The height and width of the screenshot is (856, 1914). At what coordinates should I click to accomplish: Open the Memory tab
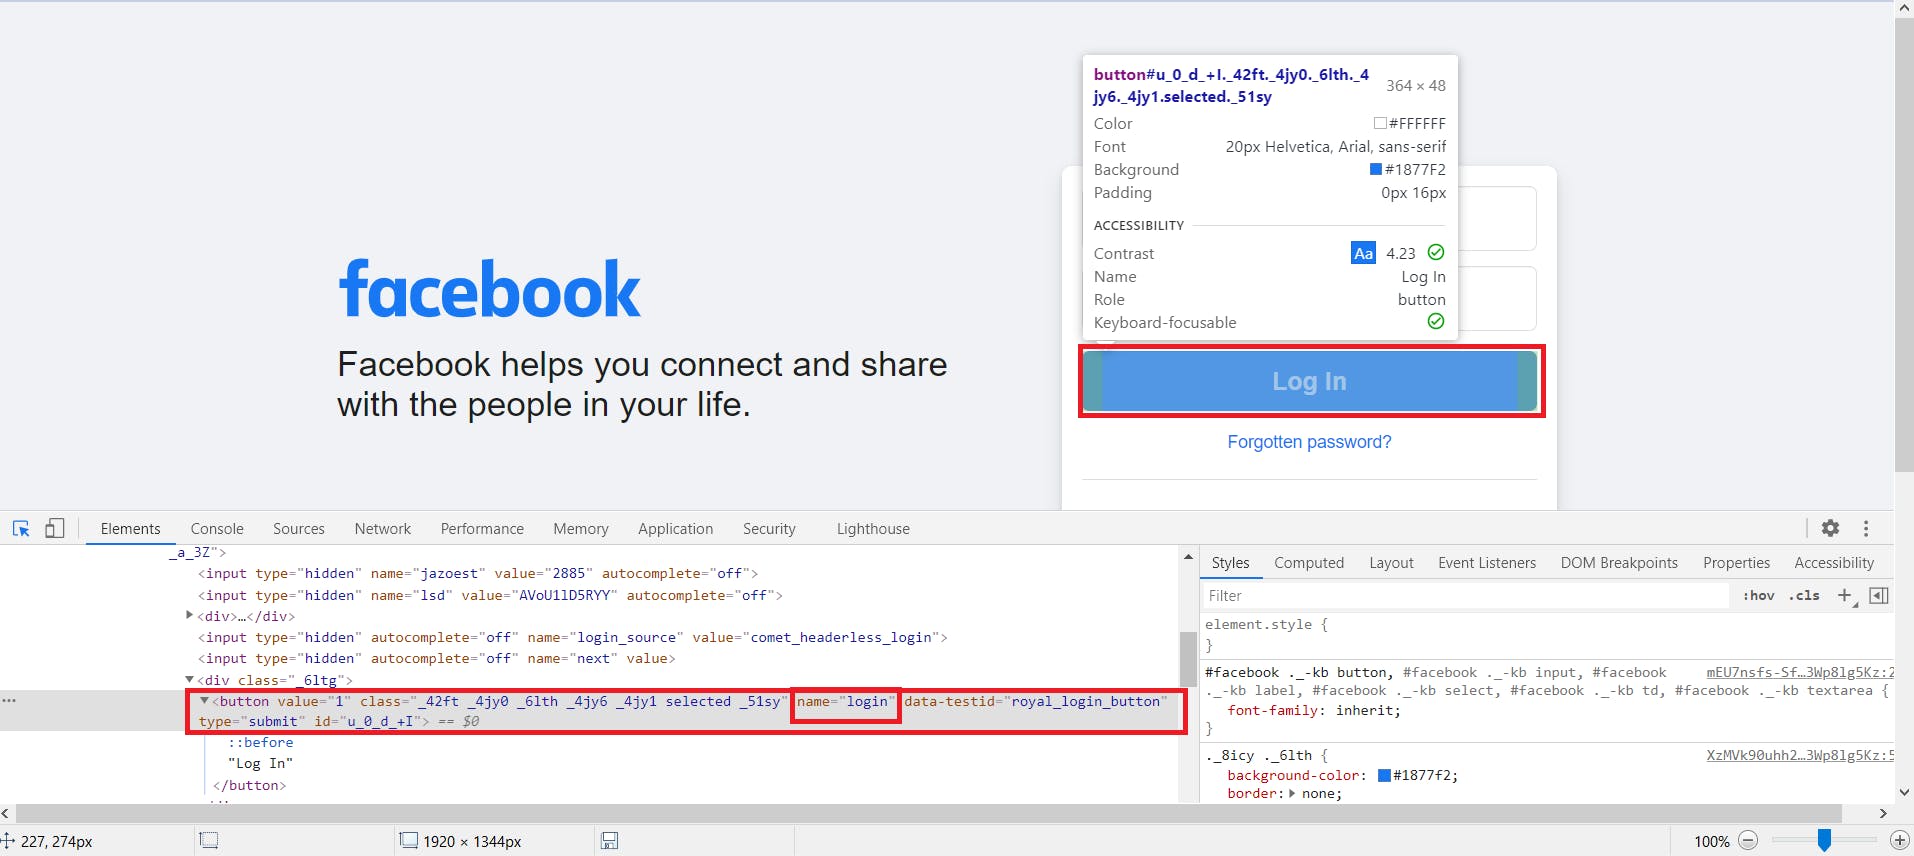[x=581, y=529]
